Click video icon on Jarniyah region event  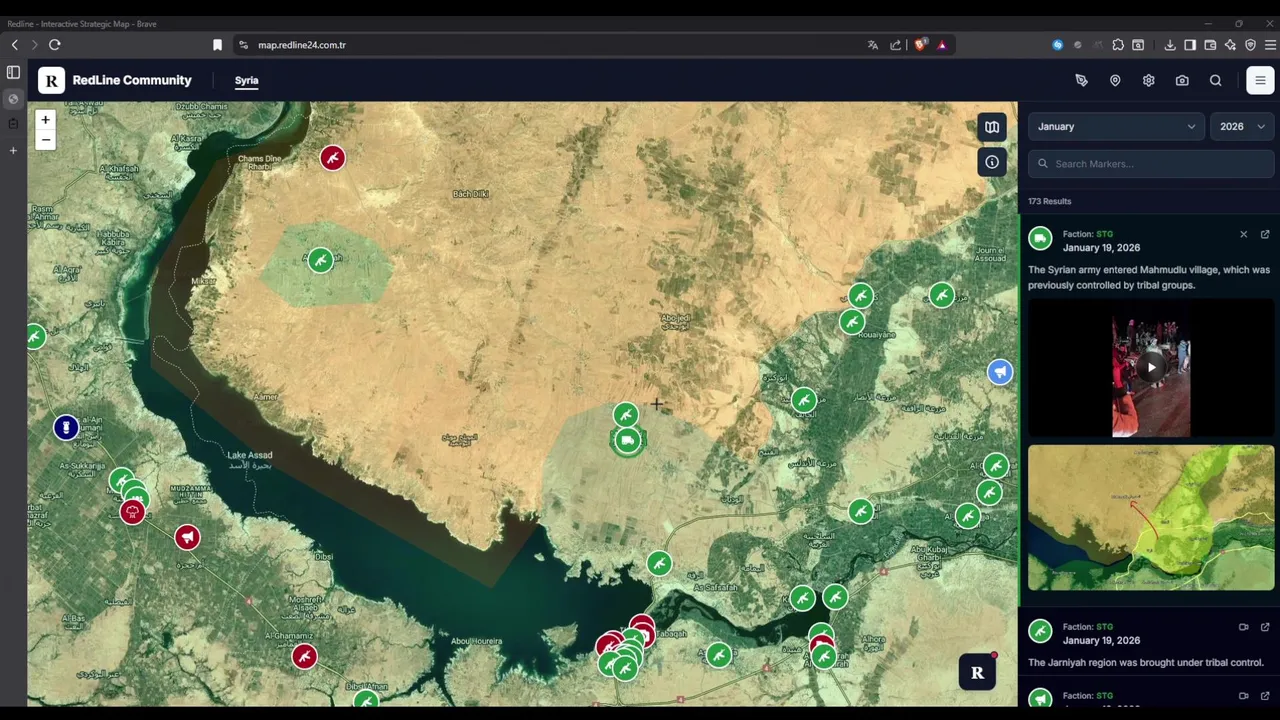pyautogui.click(x=1243, y=627)
